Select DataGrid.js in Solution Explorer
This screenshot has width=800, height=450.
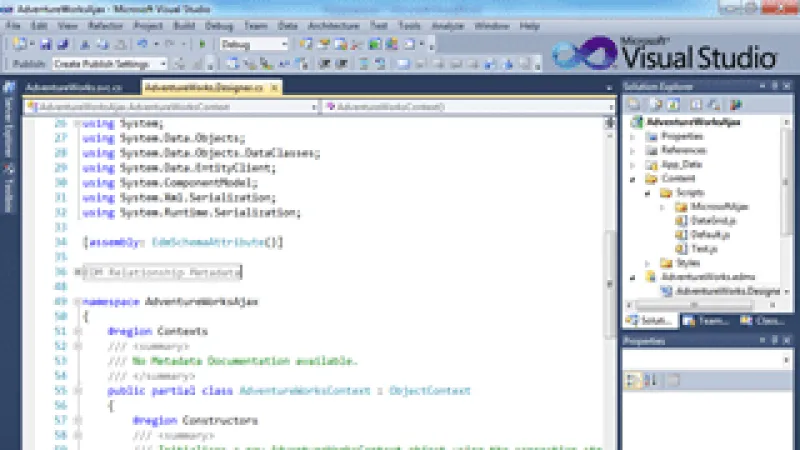(x=713, y=221)
